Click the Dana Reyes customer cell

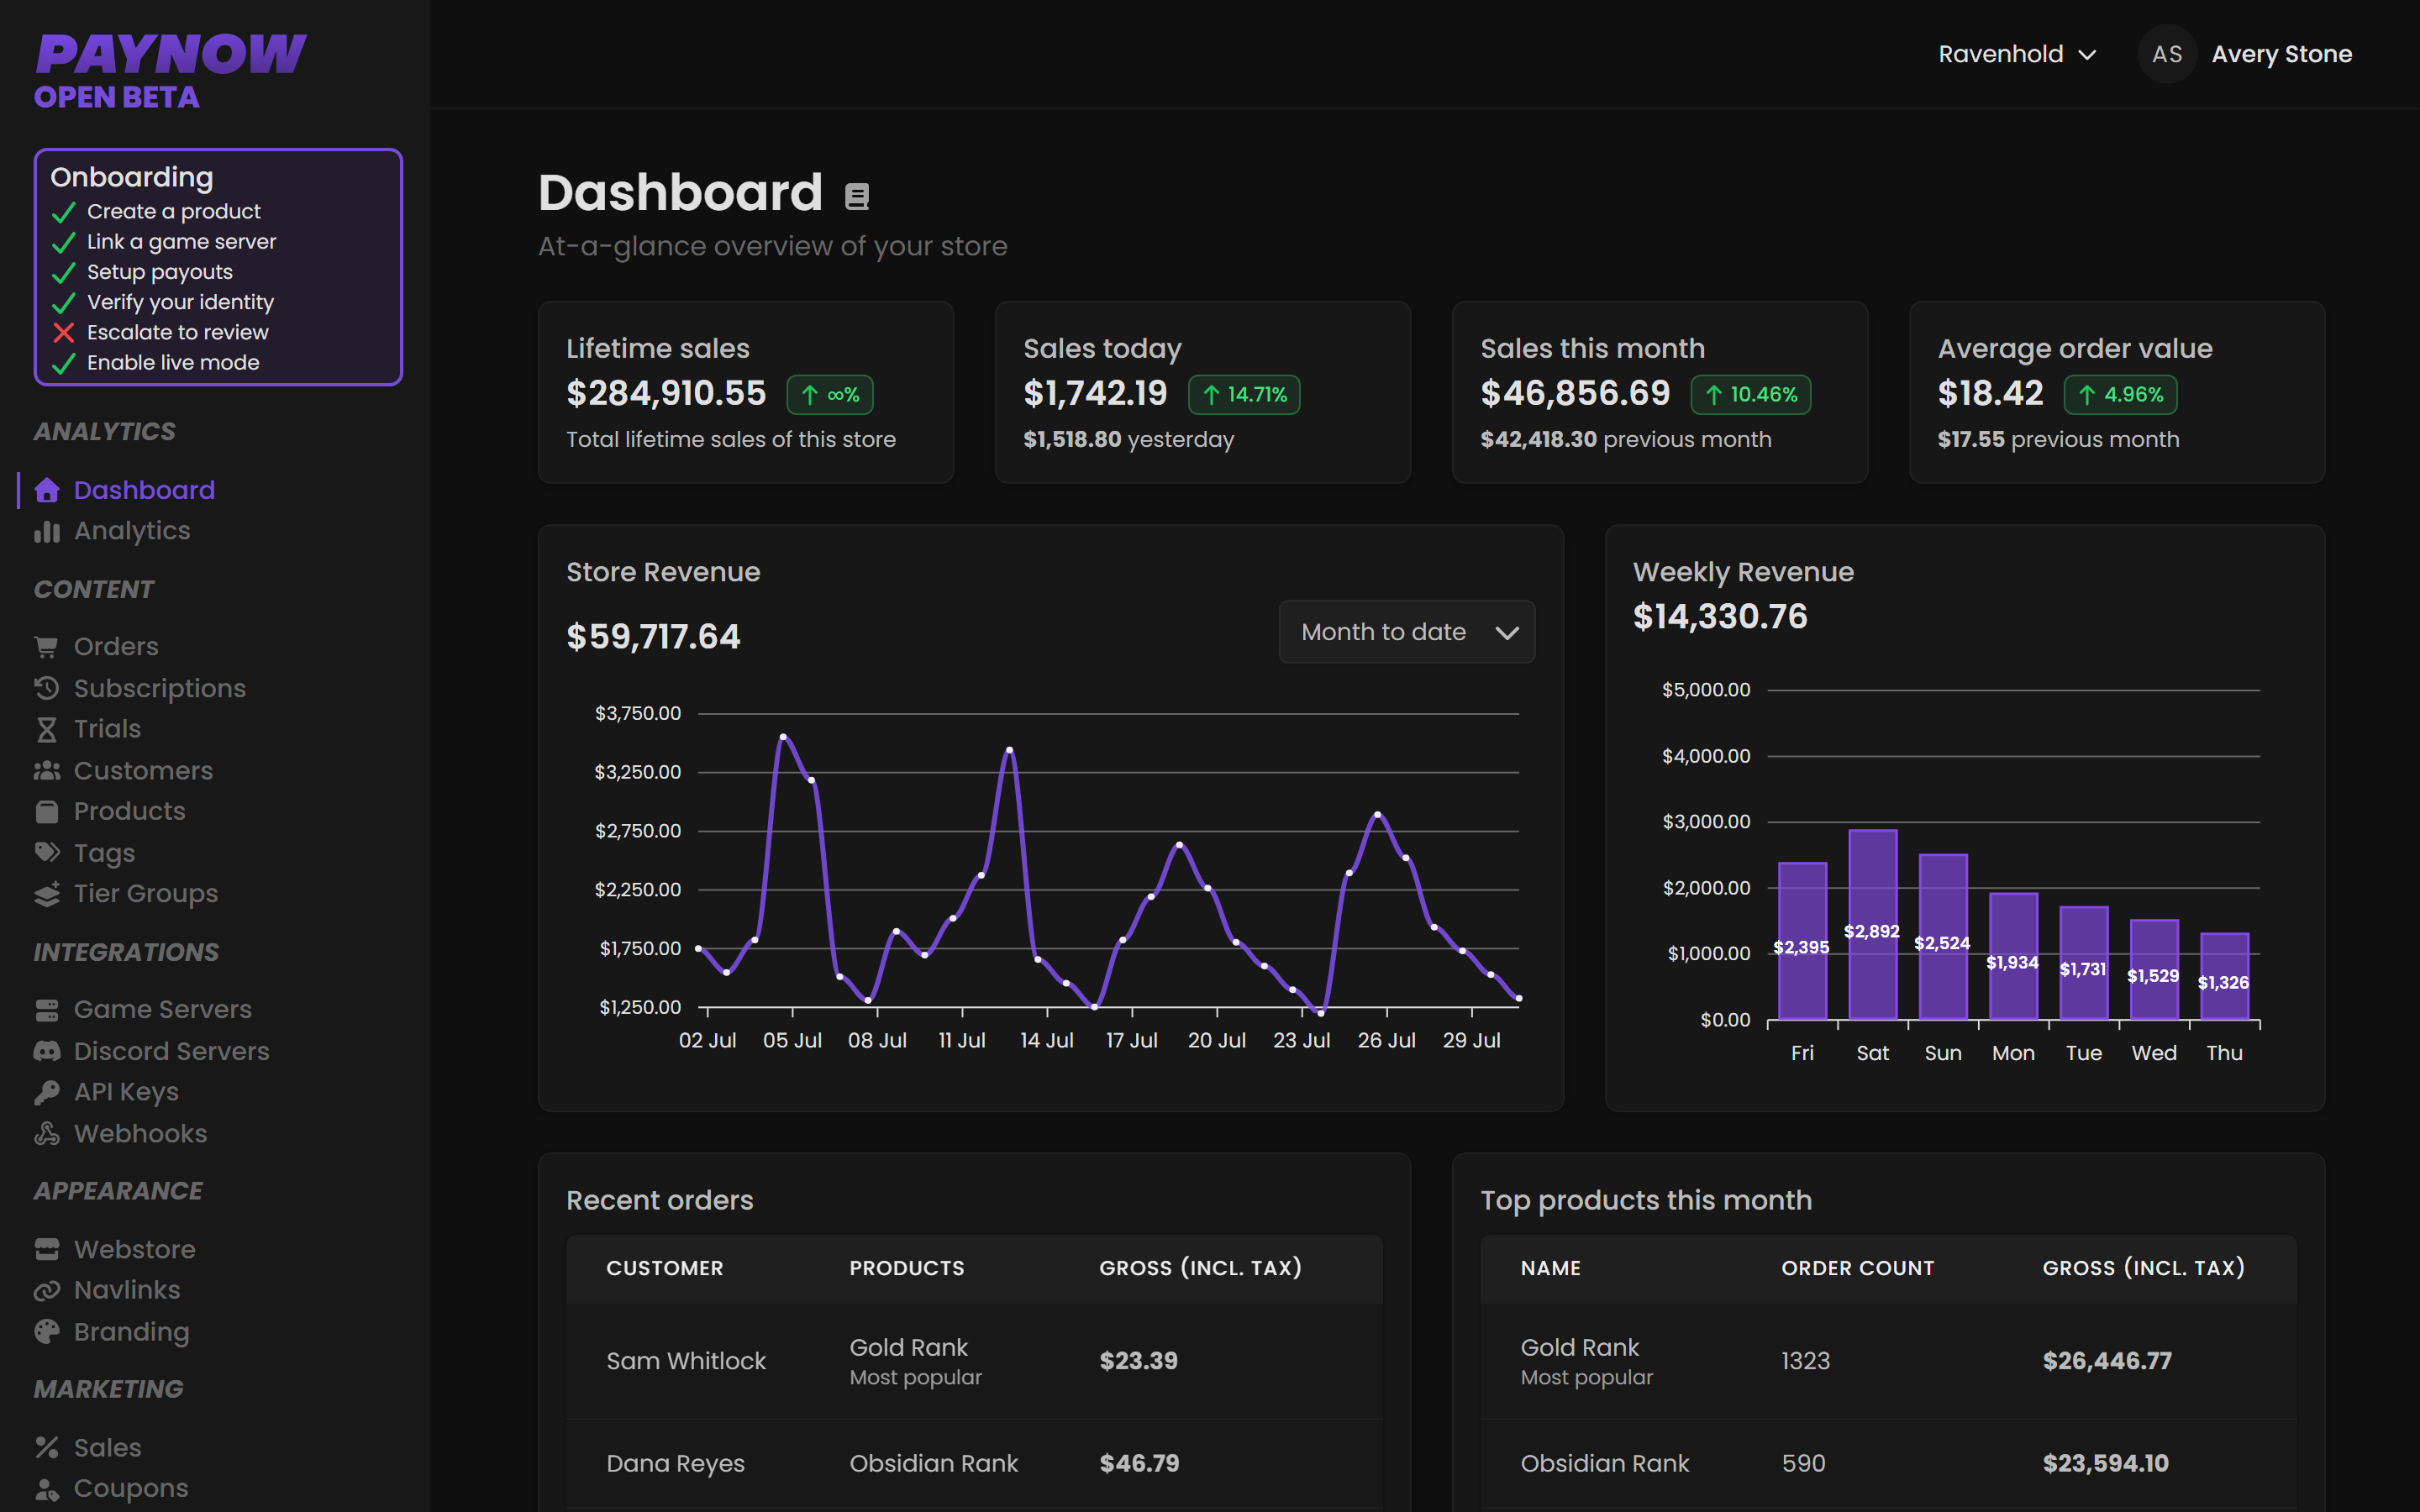click(675, 1464)
